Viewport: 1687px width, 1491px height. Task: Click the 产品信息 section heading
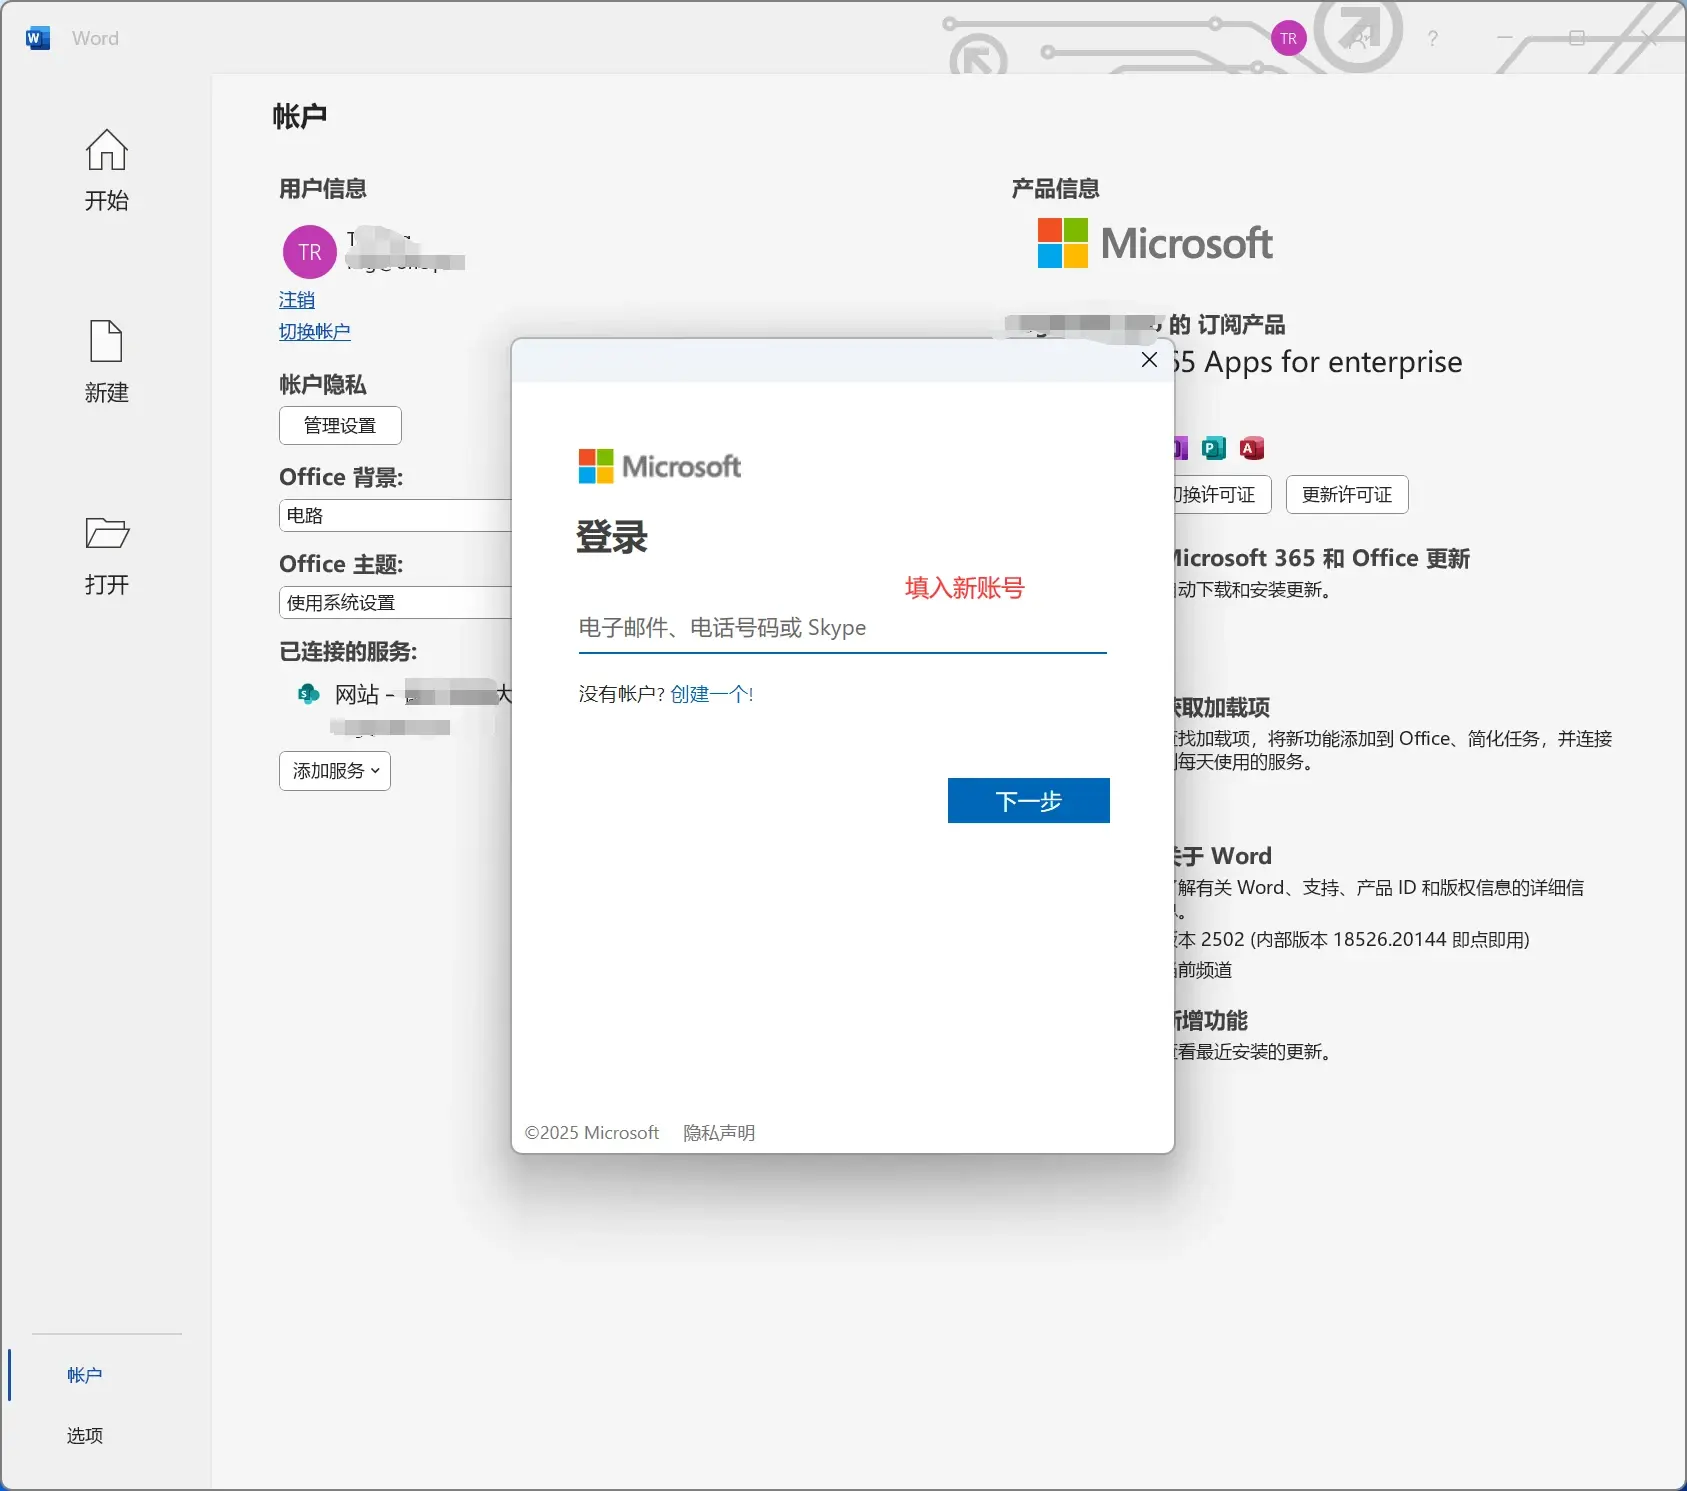point(1055,188)
